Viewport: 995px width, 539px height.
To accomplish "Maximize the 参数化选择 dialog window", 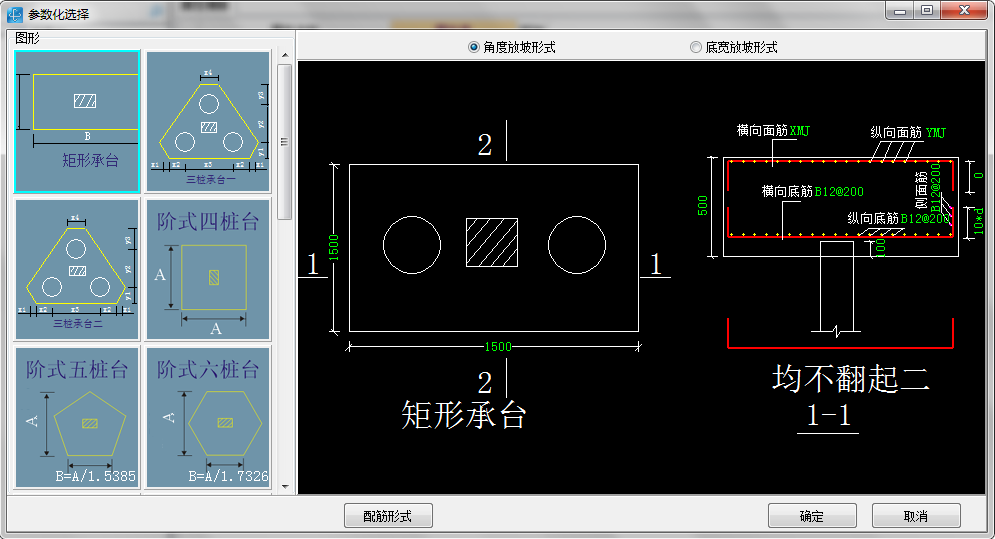I will [927, 10].
